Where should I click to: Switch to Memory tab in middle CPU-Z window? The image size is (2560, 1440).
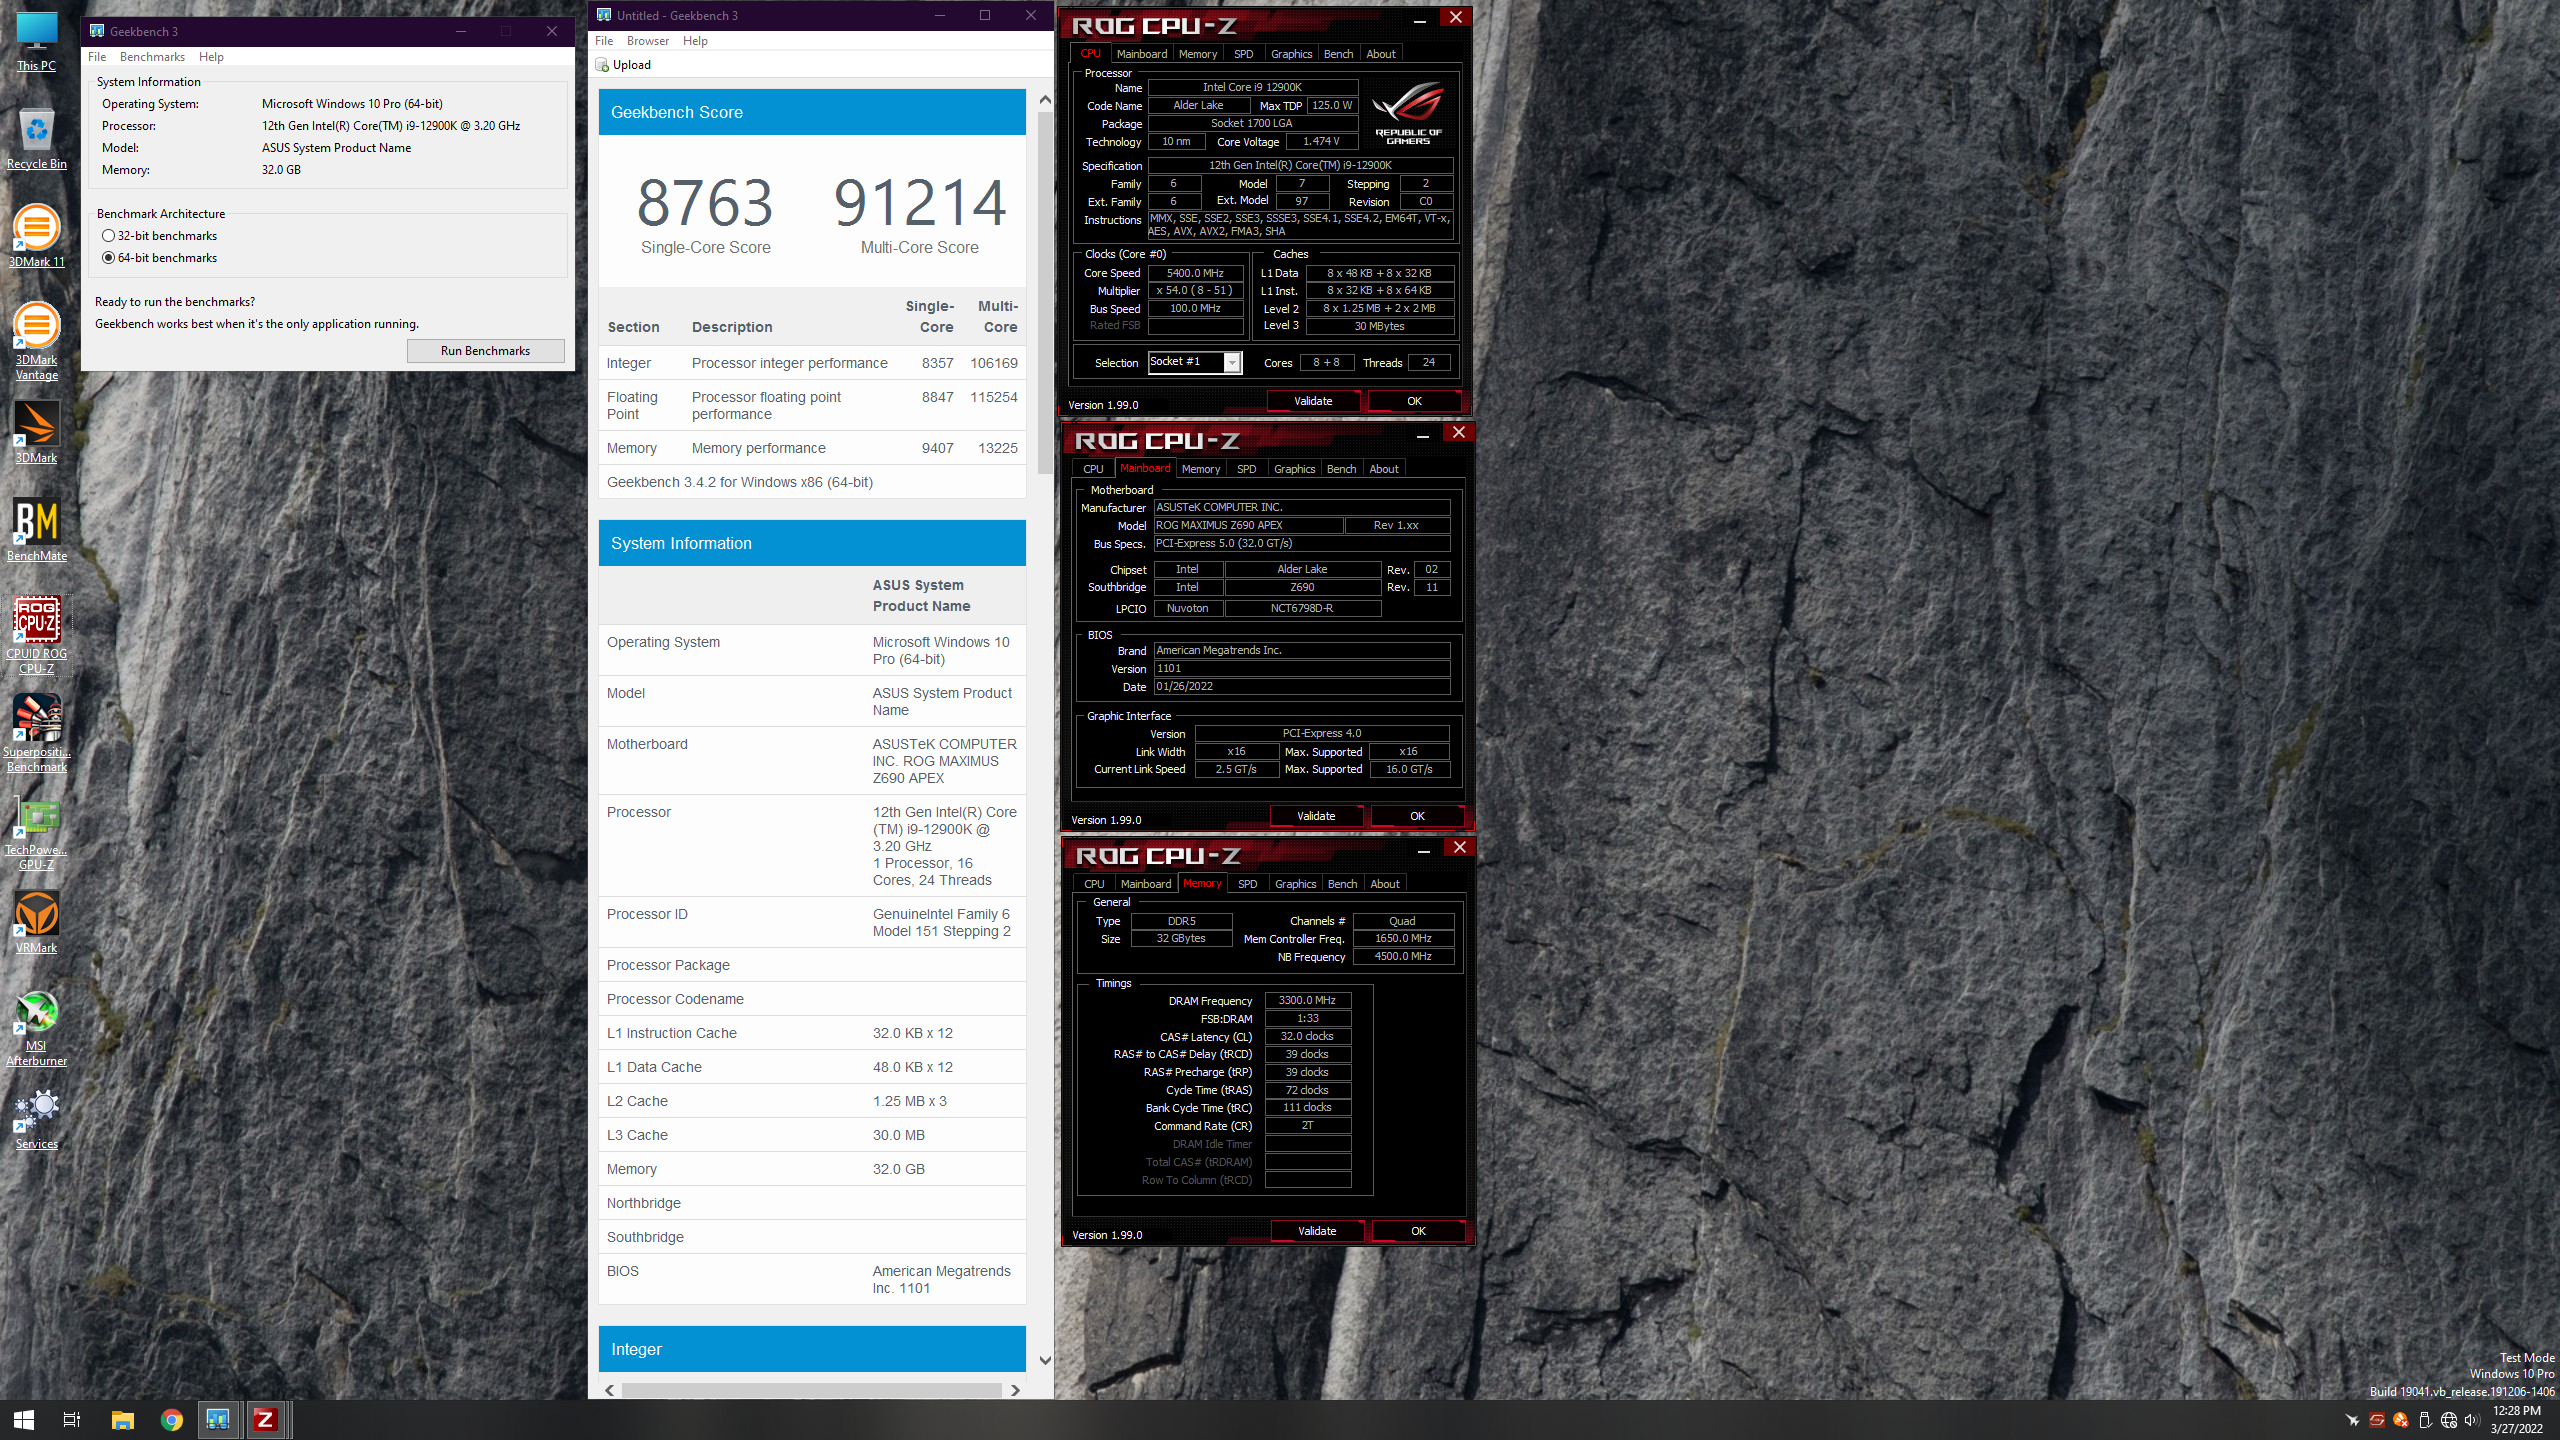(1200, 469)
